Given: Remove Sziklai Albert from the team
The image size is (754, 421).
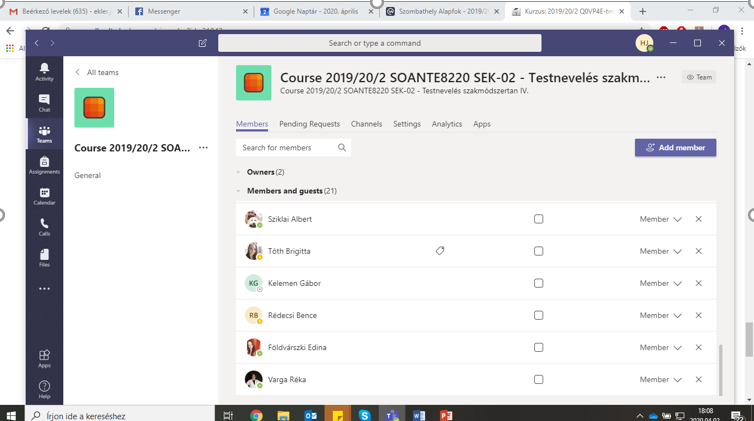Looking at the screenshot, I should pyautogui.click(x=699, y=219).
